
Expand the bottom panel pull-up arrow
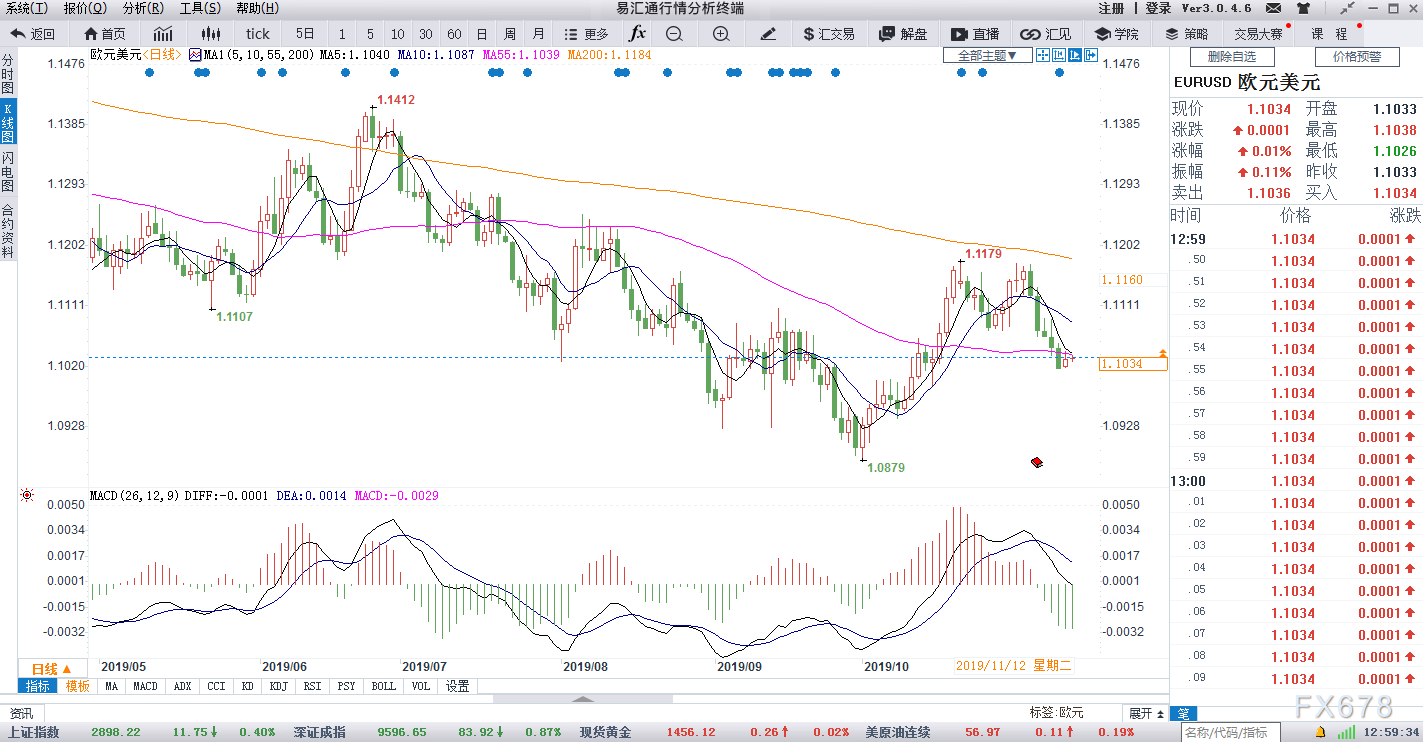[x=584, y=699]
